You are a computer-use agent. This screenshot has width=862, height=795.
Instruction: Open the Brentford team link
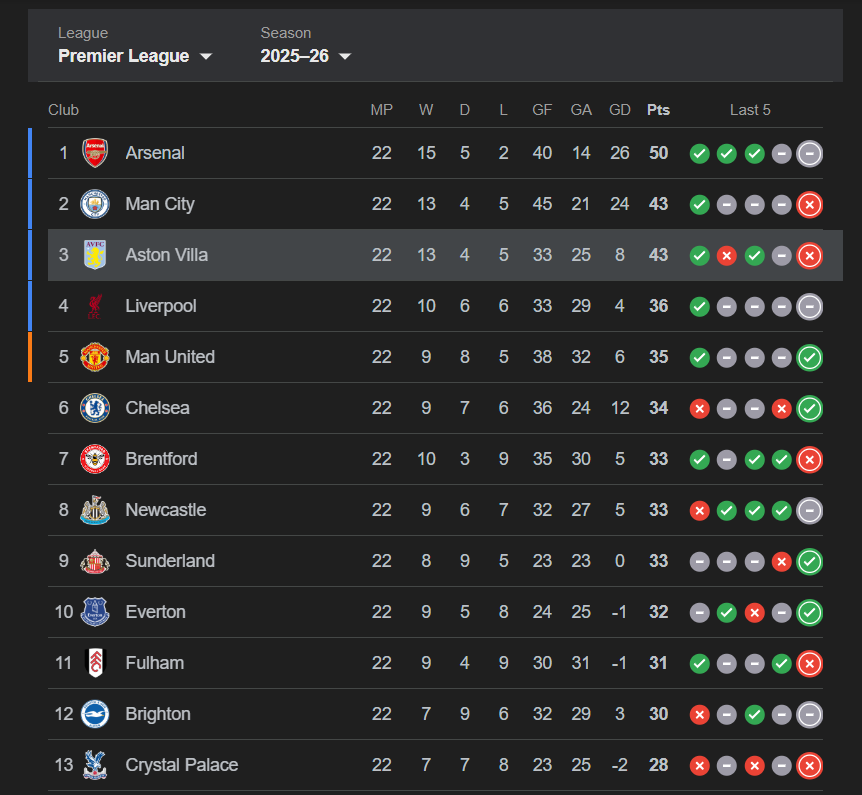point(161,459)
